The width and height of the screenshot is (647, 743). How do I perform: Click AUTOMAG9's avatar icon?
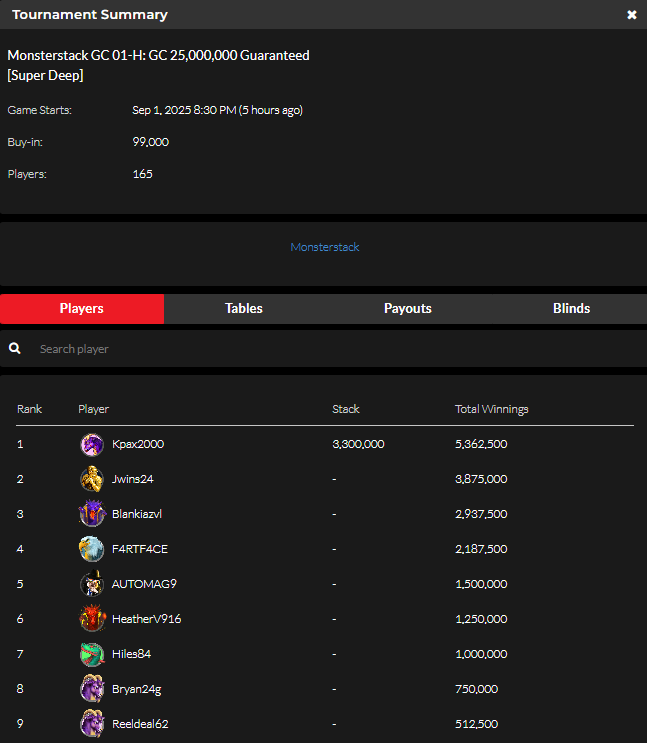tap(92, 584)
